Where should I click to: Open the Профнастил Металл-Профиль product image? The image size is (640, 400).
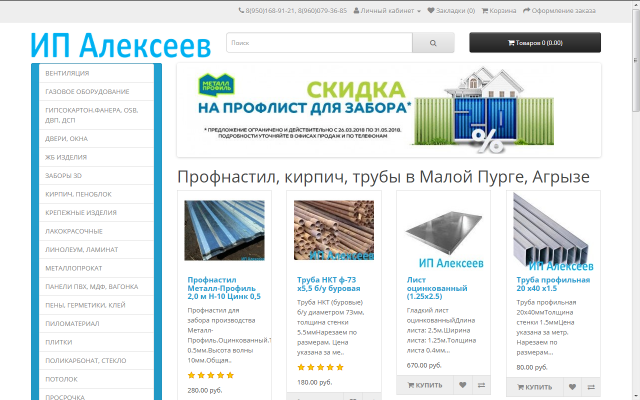click(224, 230)
